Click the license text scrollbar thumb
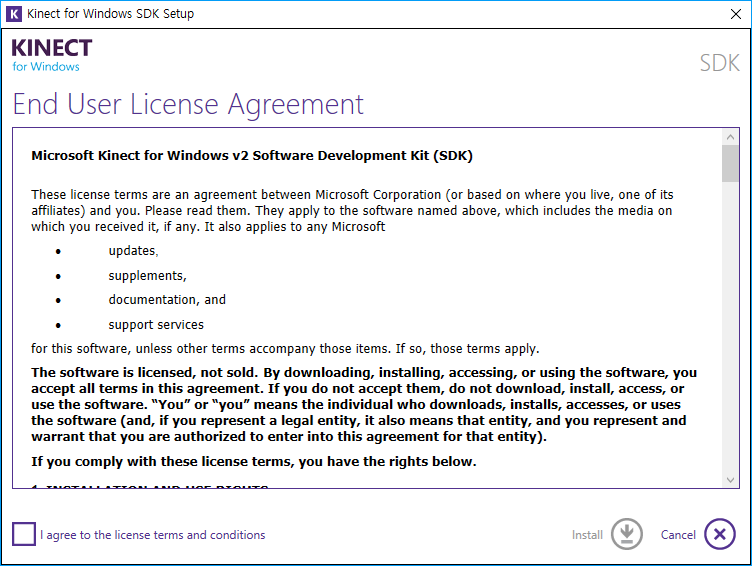752x566 pixels. tap(730, 164)
